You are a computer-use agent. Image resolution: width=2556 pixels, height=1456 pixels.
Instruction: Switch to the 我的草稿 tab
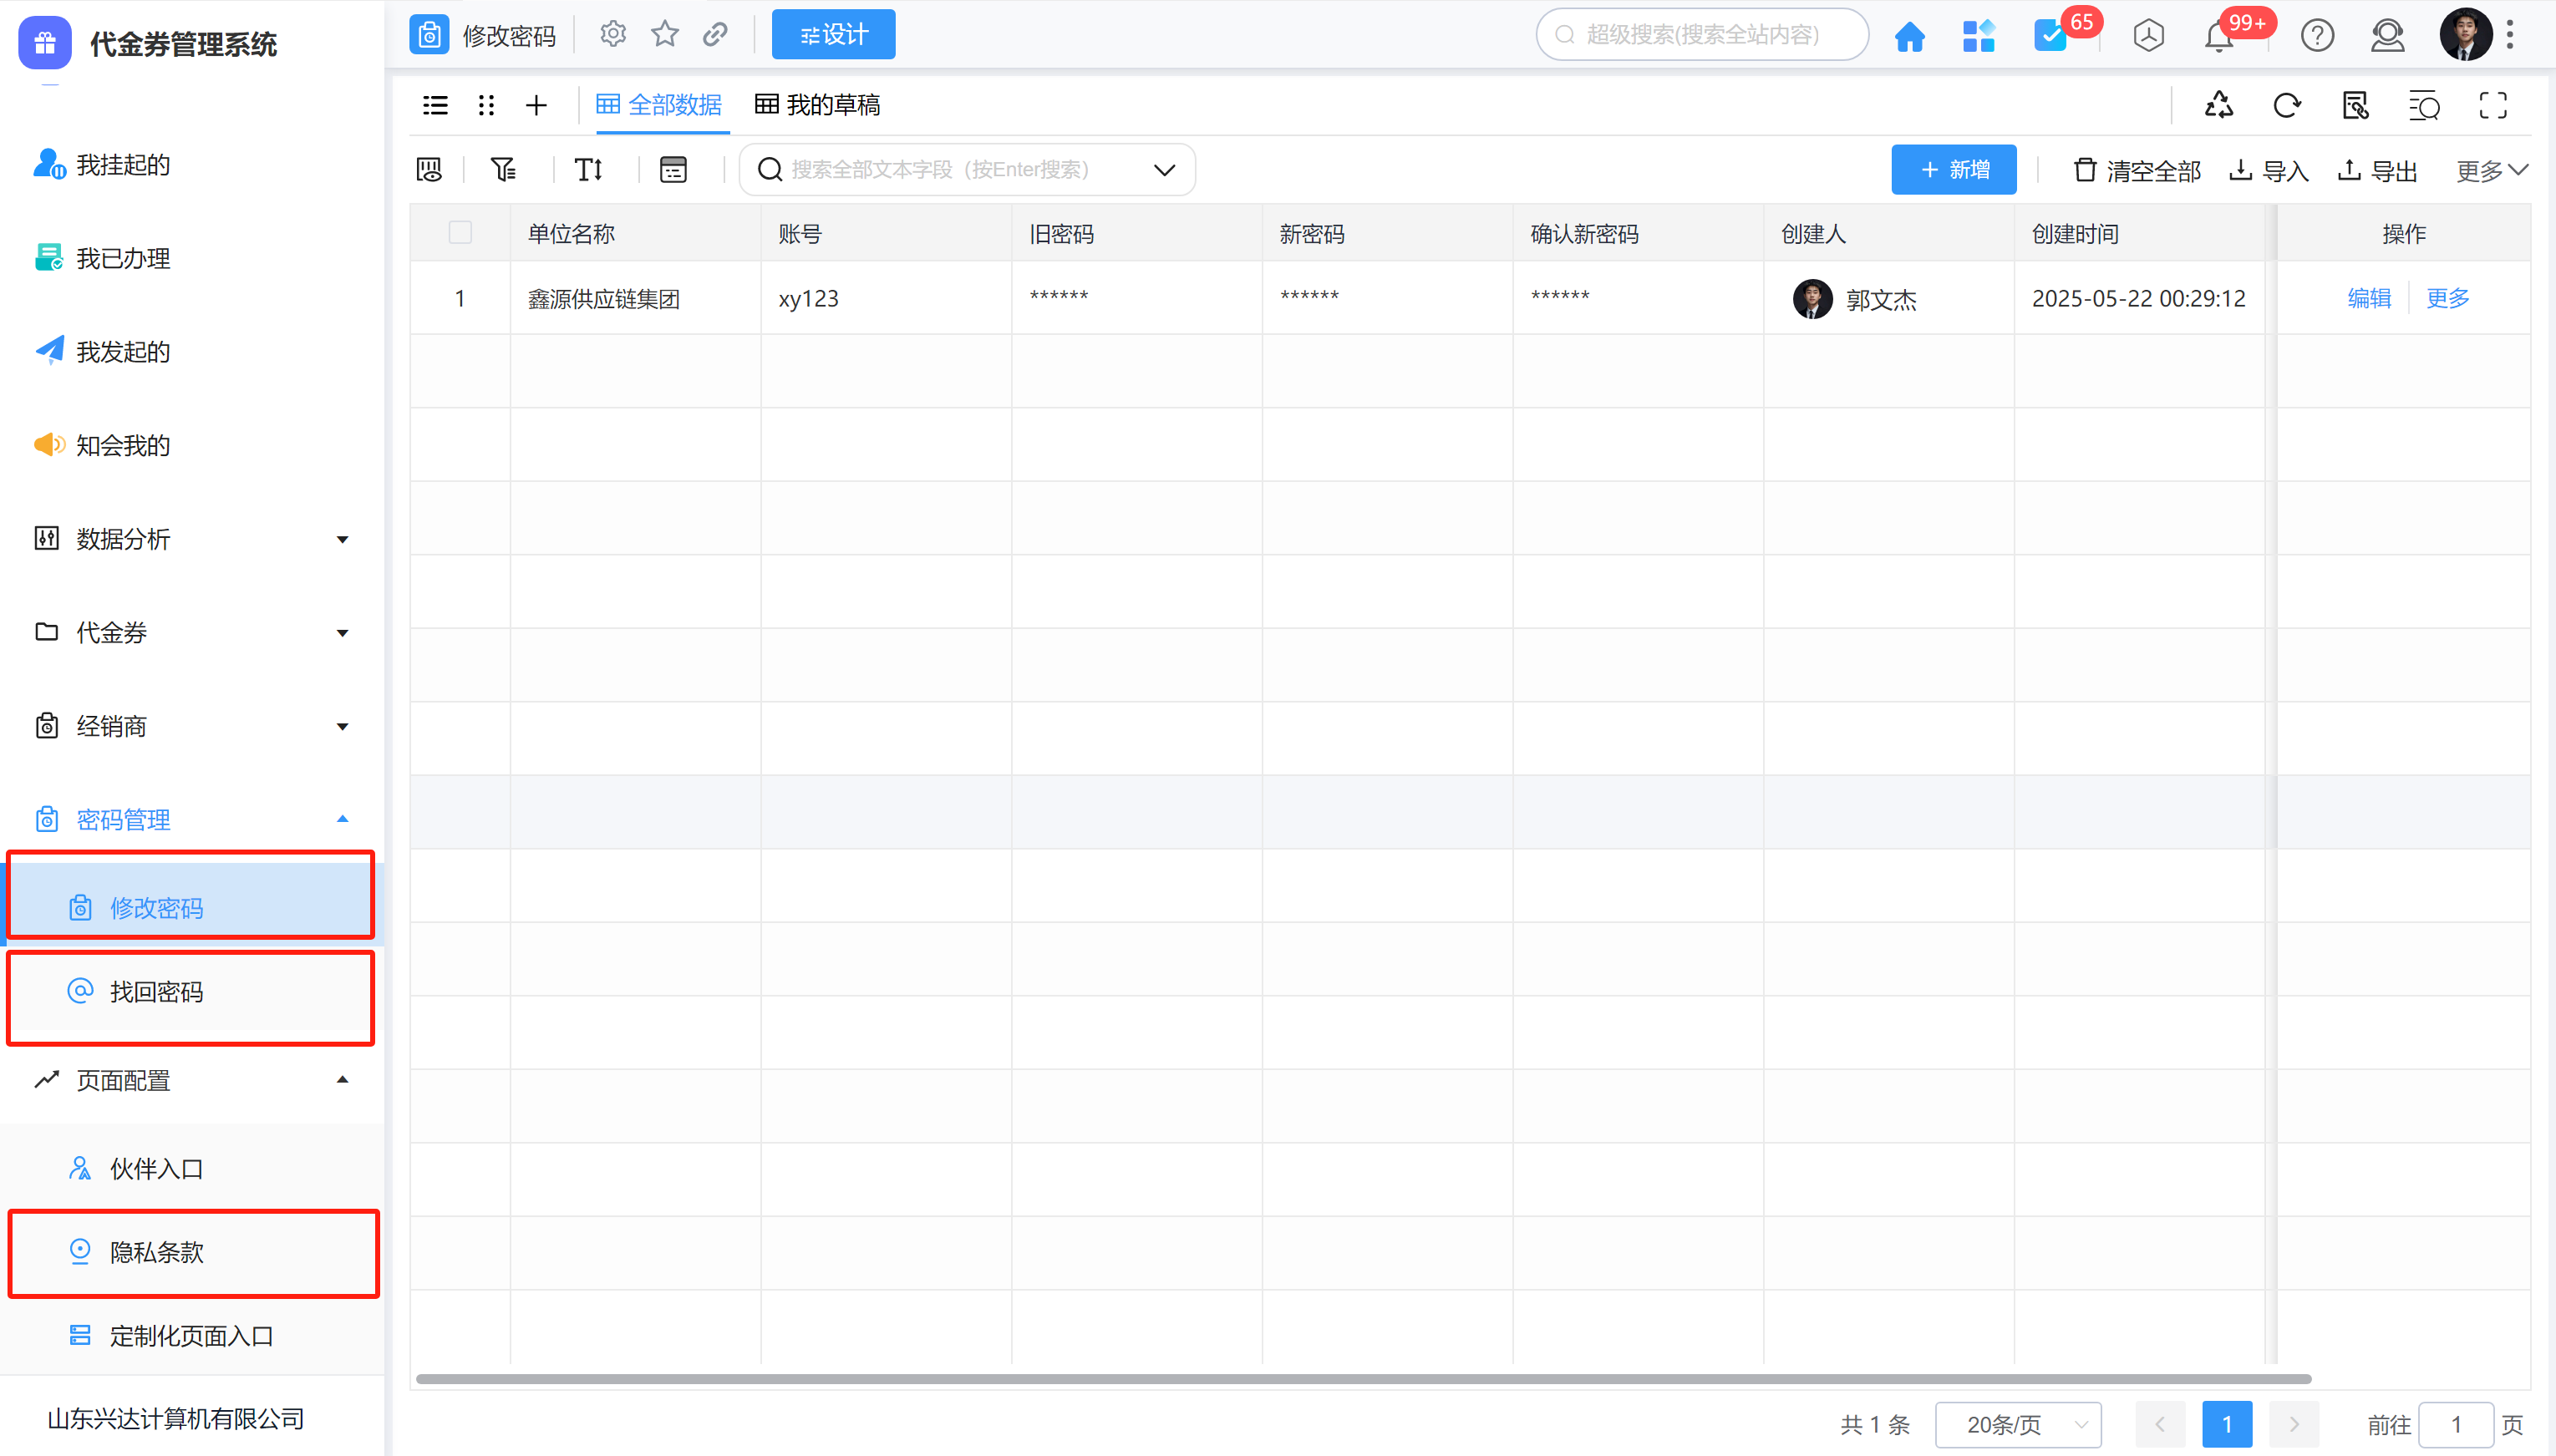817,105
